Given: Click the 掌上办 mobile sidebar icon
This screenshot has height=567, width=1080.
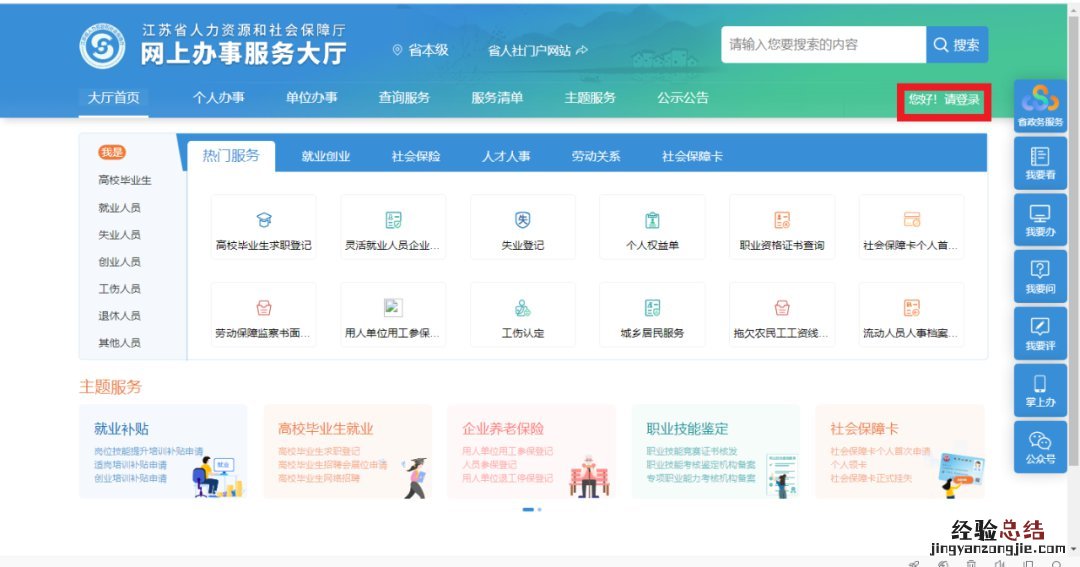Looking at the screenshot, I should 1040,383.
